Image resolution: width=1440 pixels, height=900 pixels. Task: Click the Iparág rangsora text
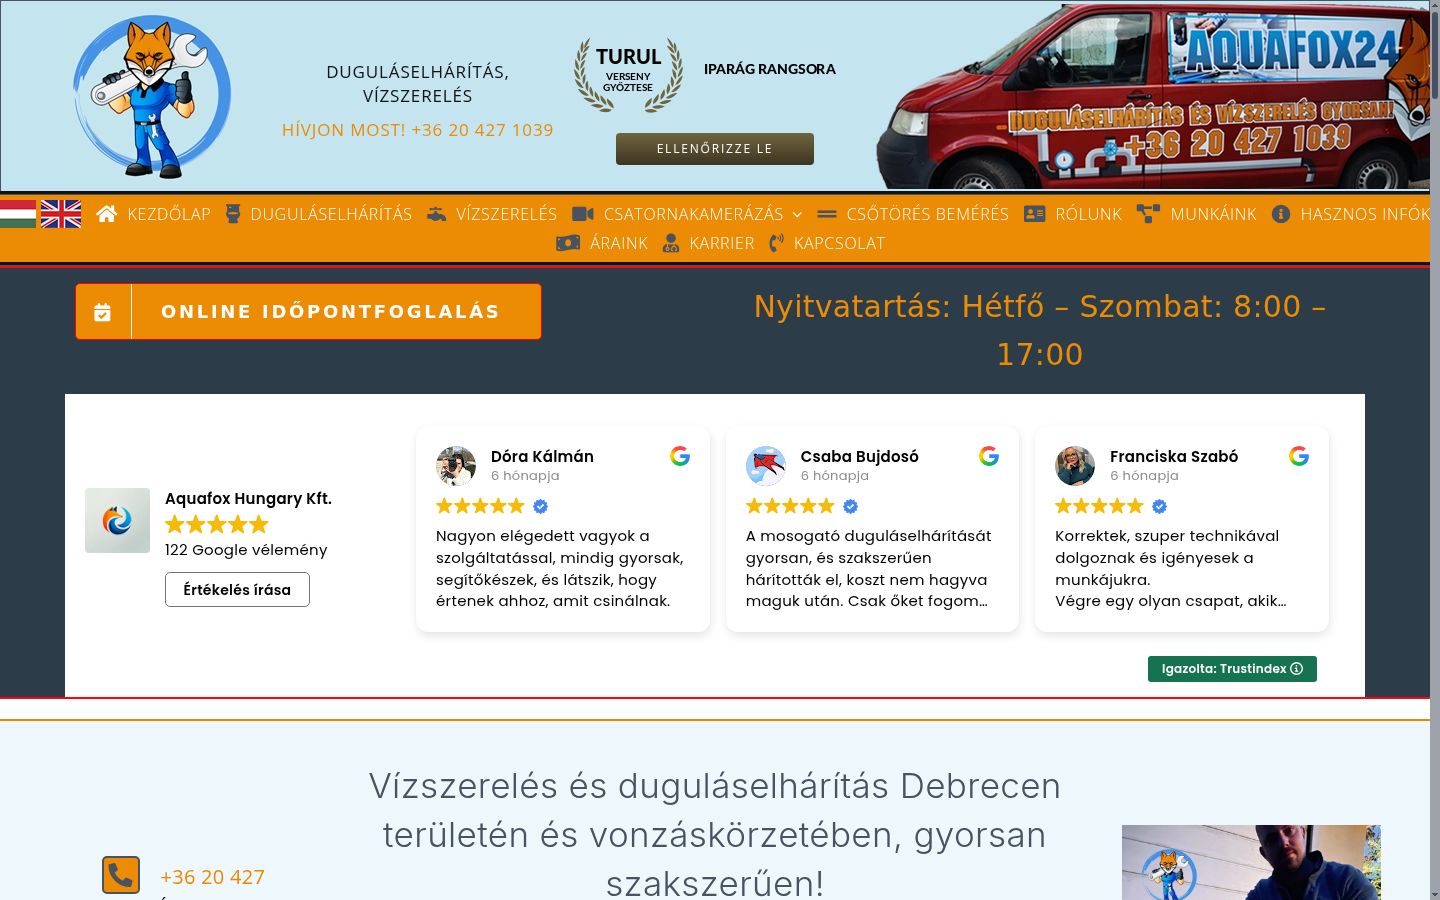(x=770, y=69)
